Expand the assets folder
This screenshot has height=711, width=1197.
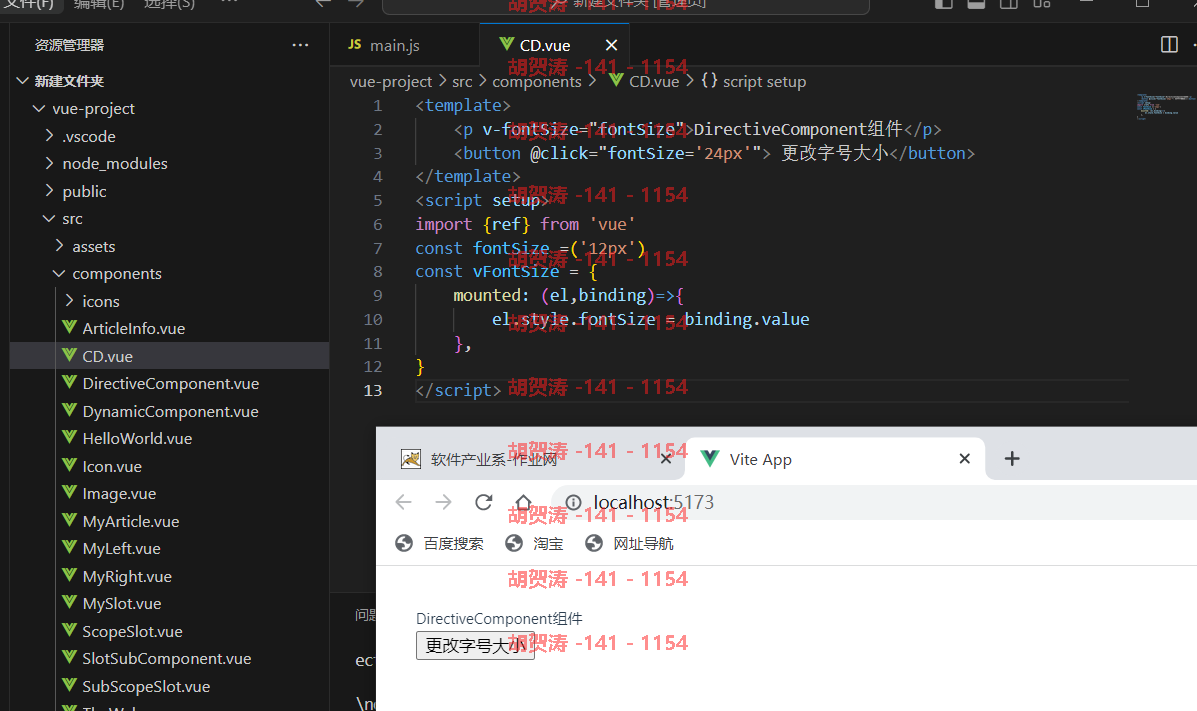(169, 246)
